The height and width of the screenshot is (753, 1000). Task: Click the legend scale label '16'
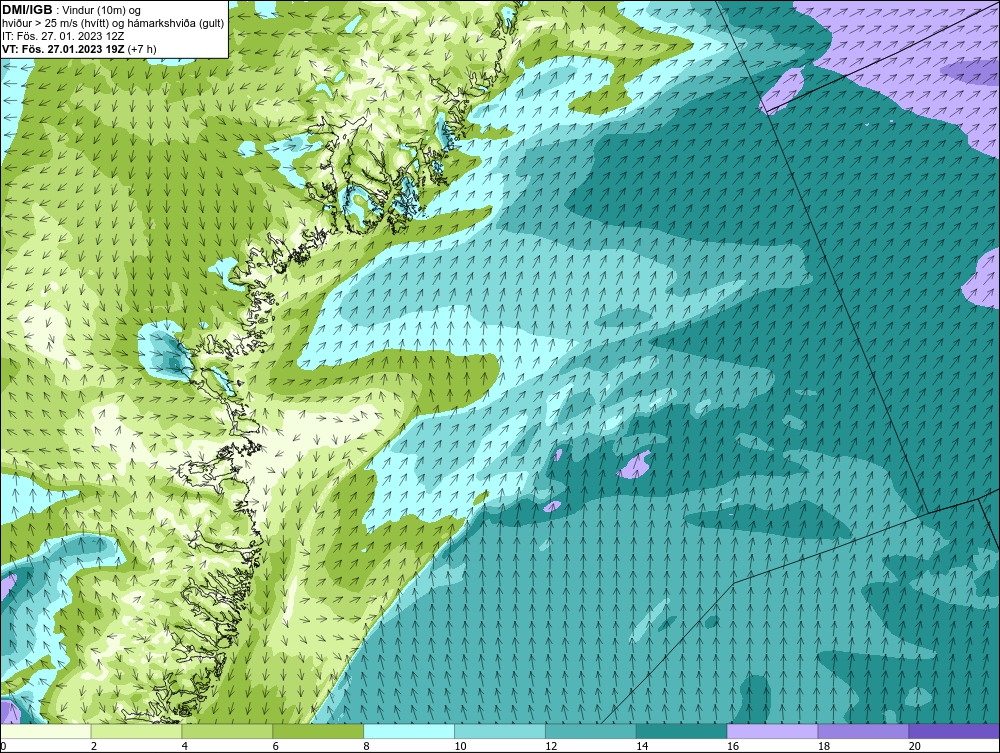pos(733,746)
